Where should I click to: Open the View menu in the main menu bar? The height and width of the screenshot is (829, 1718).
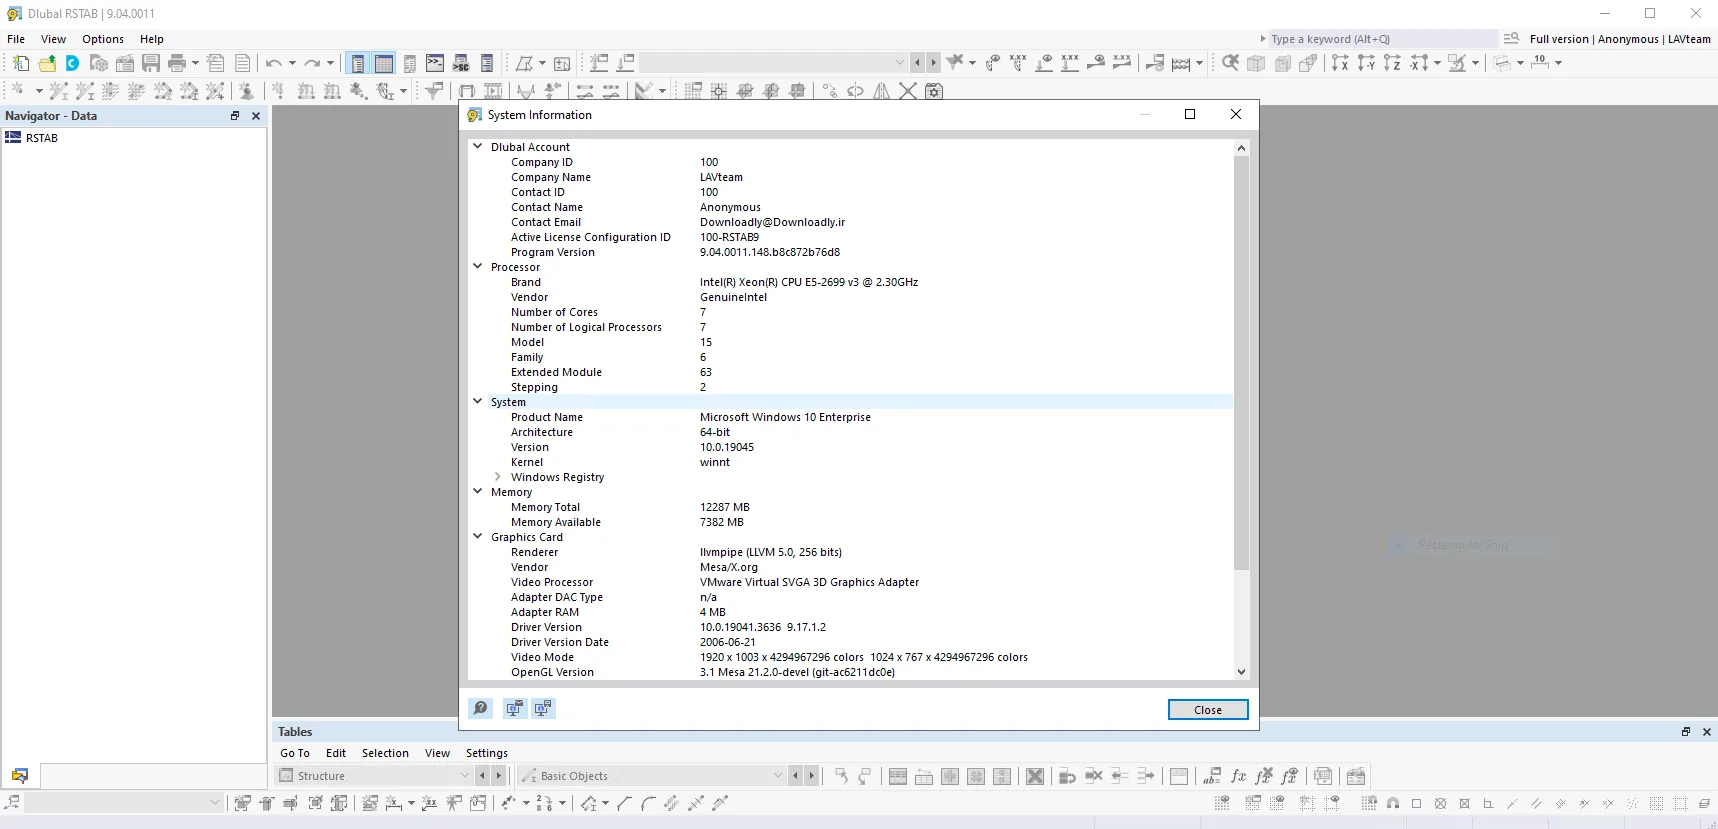click(53, 39)
